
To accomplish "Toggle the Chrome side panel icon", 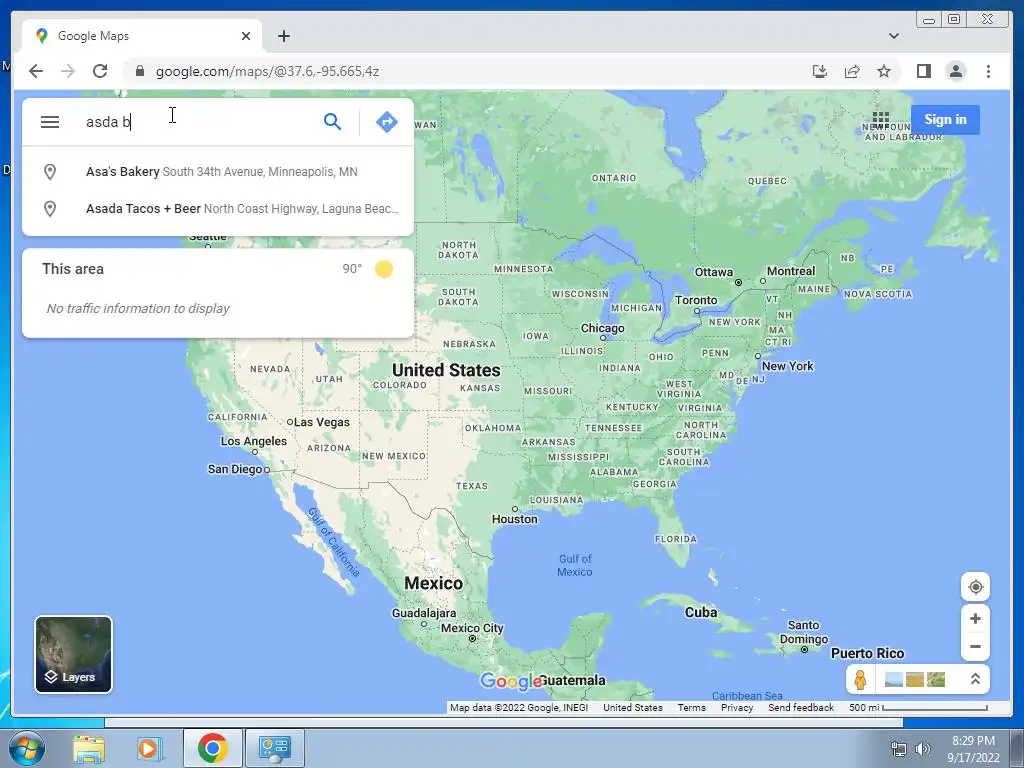I will tap(923, 71).
